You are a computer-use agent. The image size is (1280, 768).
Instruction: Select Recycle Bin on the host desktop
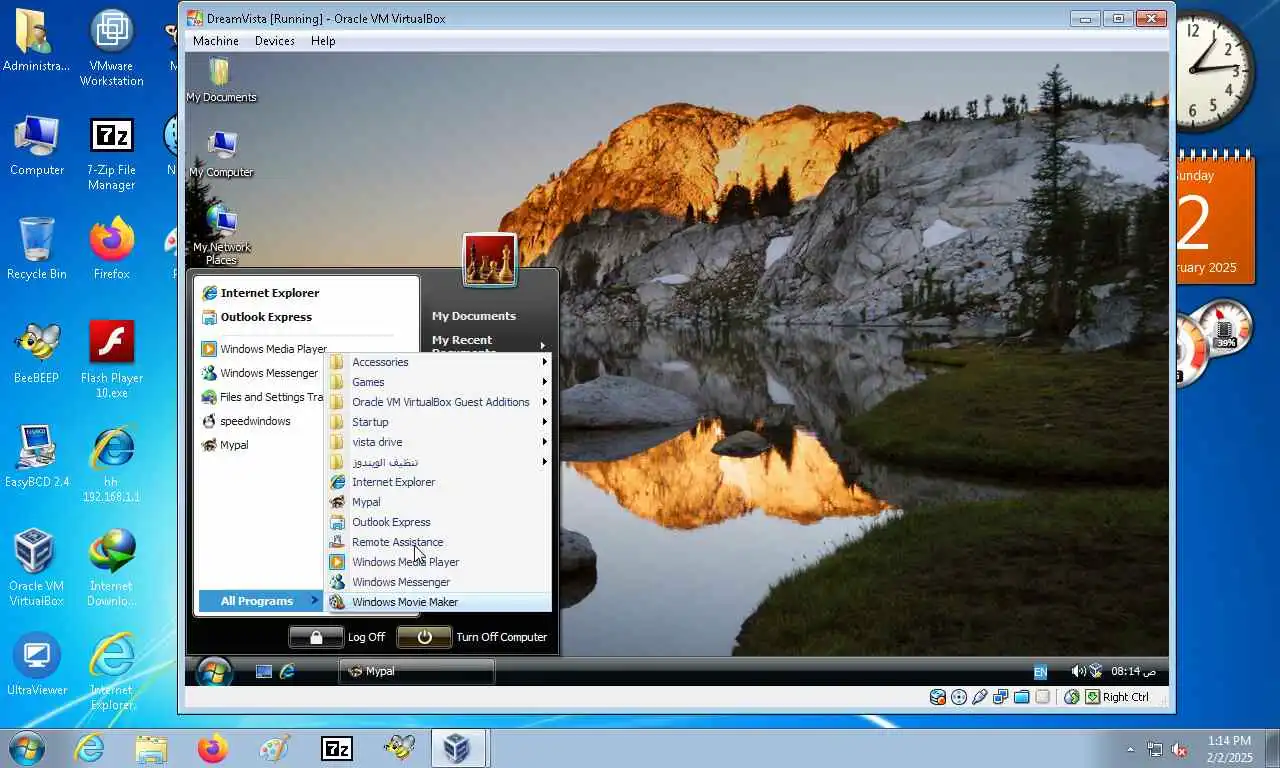(37, 249)
